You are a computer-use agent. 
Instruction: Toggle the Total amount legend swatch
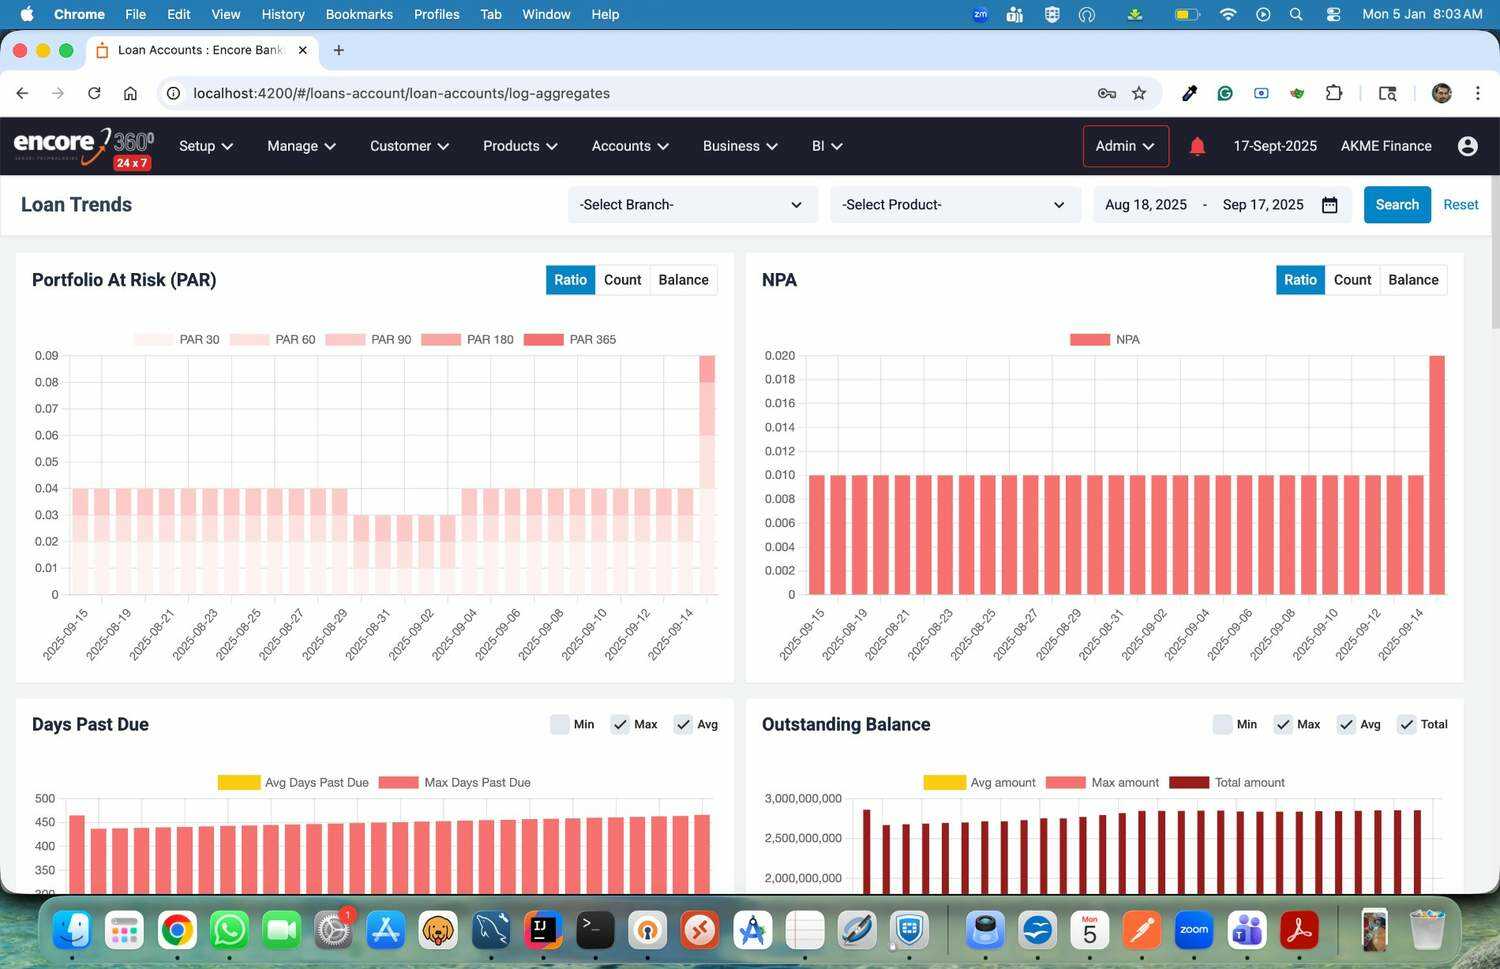tap(1189, 783)
